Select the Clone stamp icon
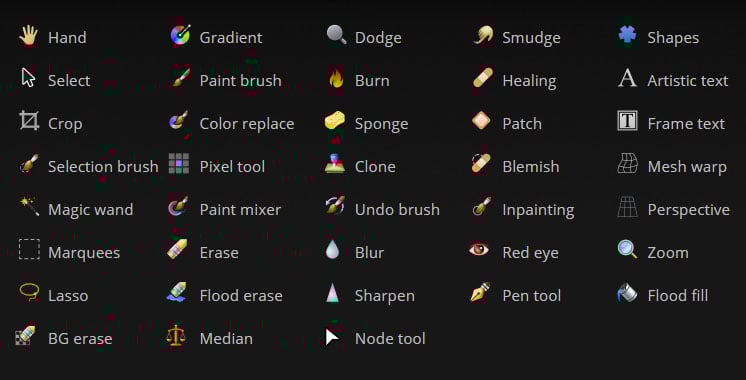Viewport: 746px width, 380px height. [x=335, y=164]
